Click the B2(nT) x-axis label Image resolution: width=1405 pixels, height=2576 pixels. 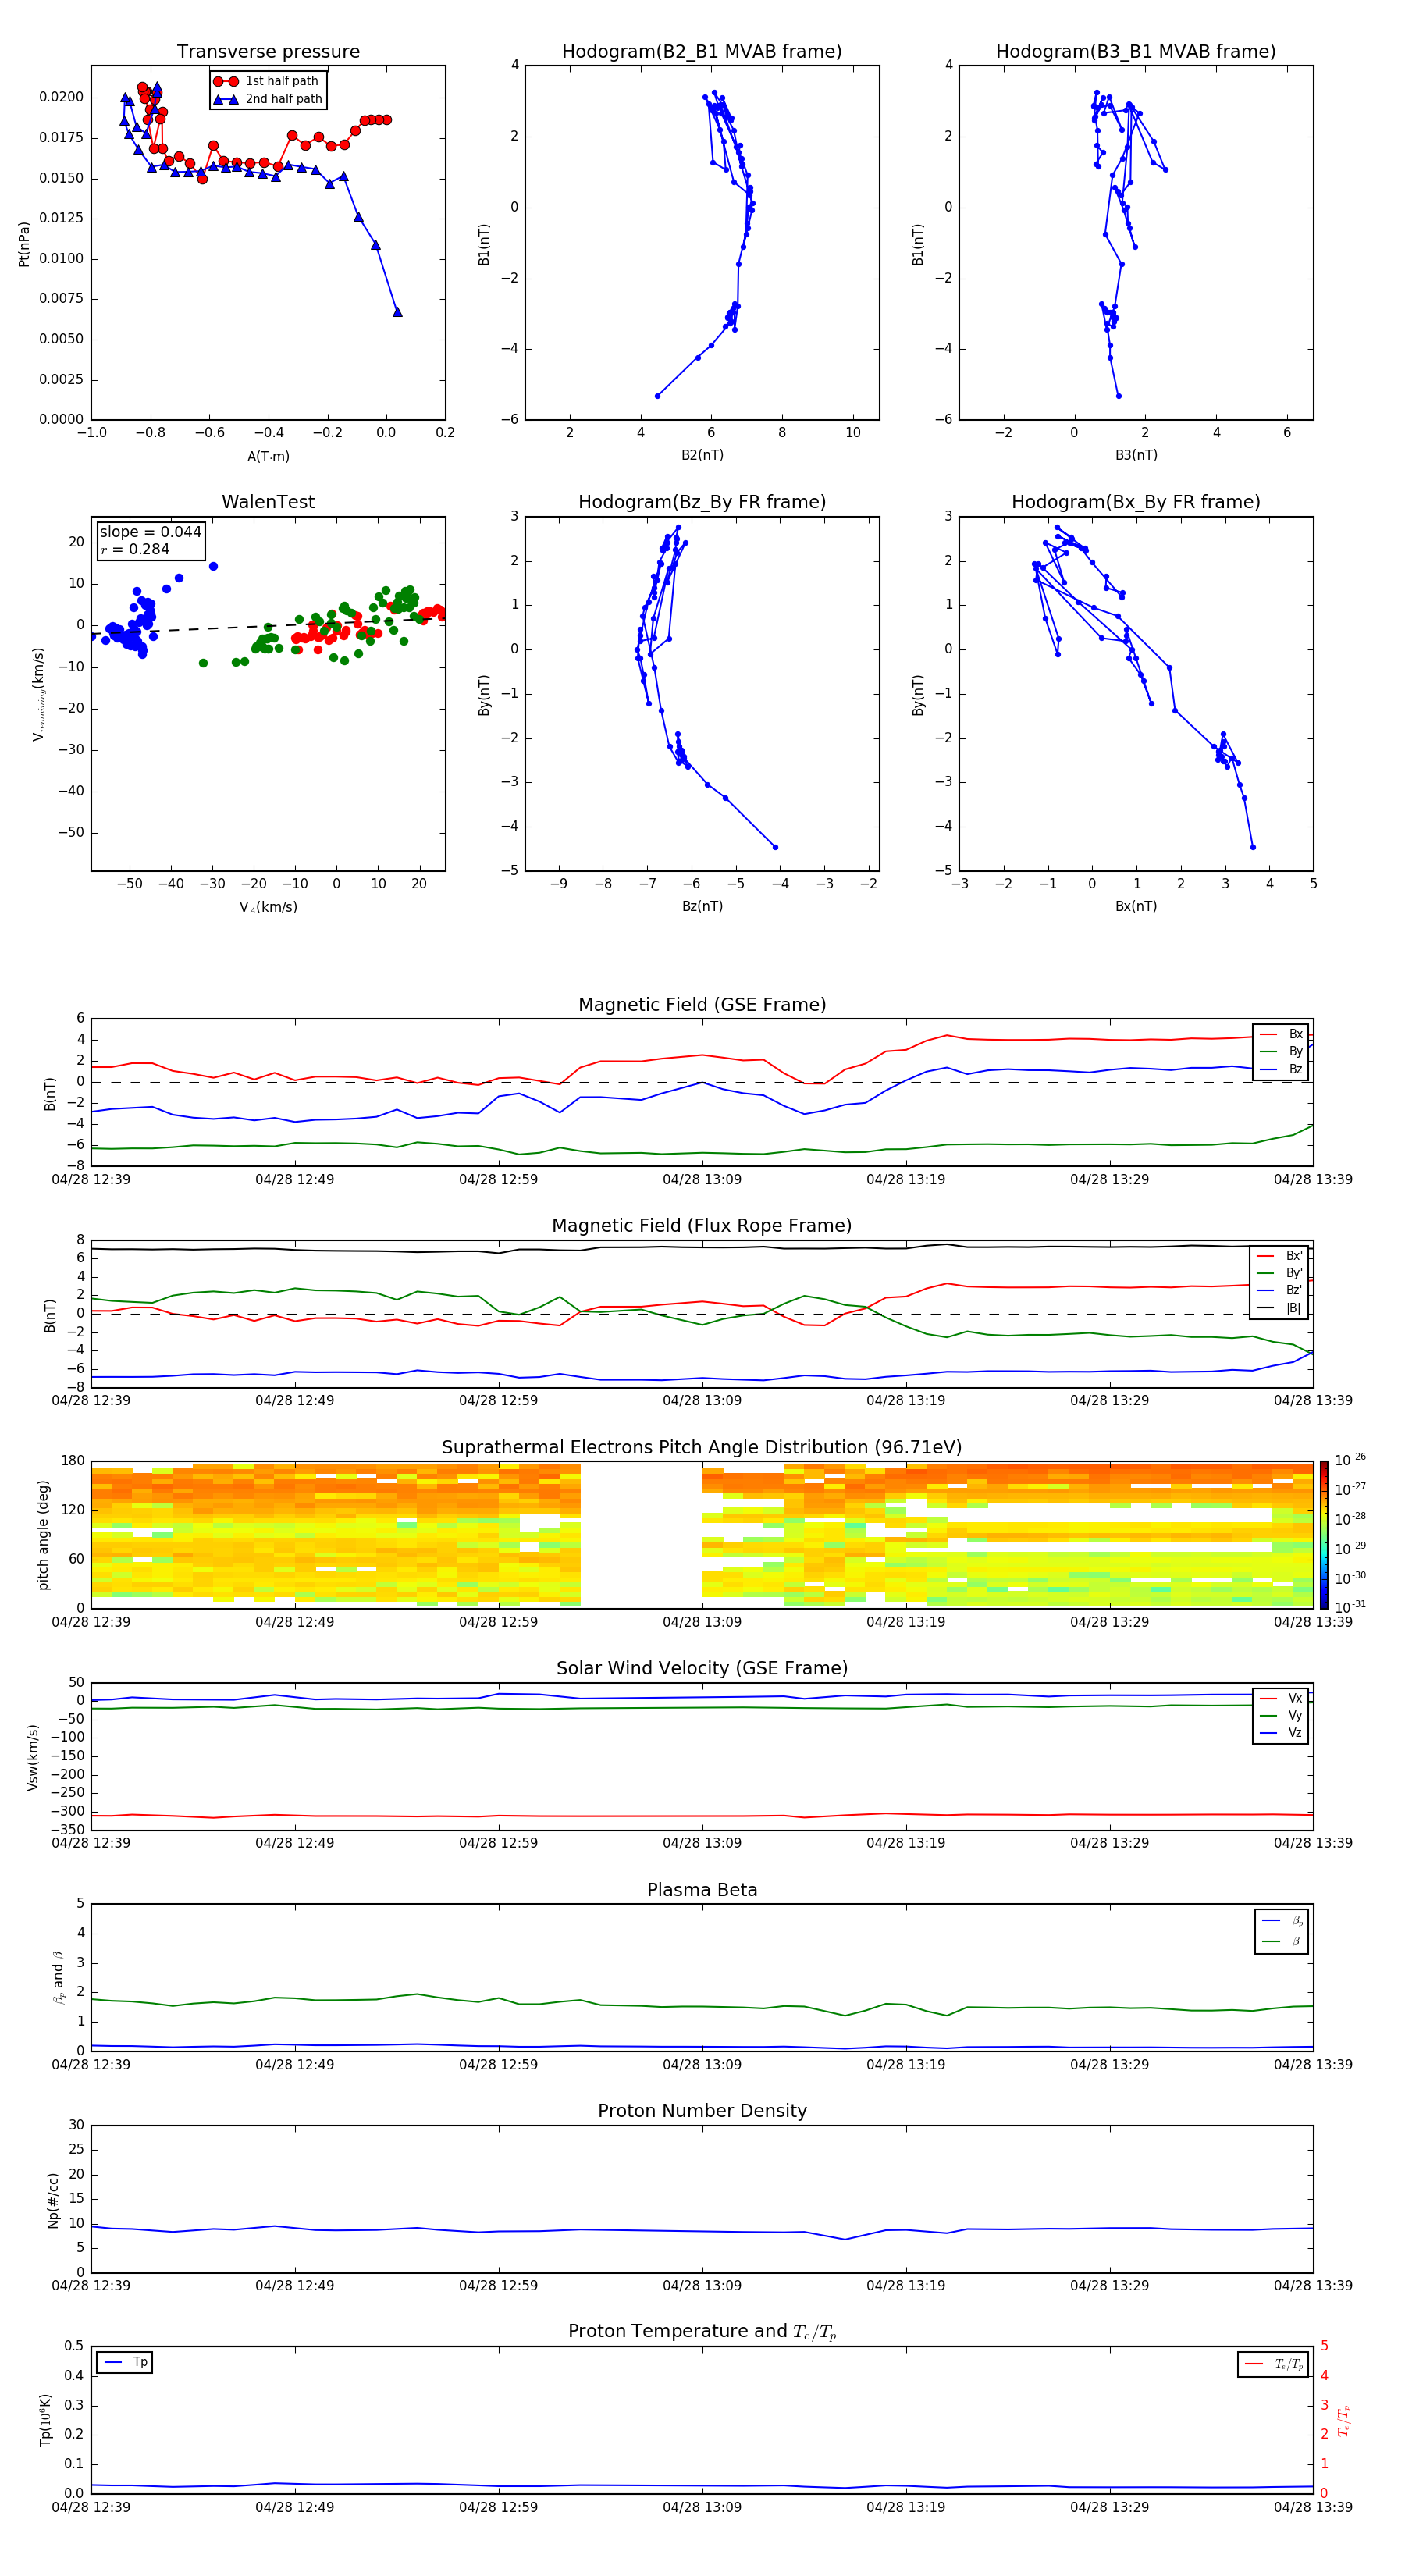[x=702, y=456]
